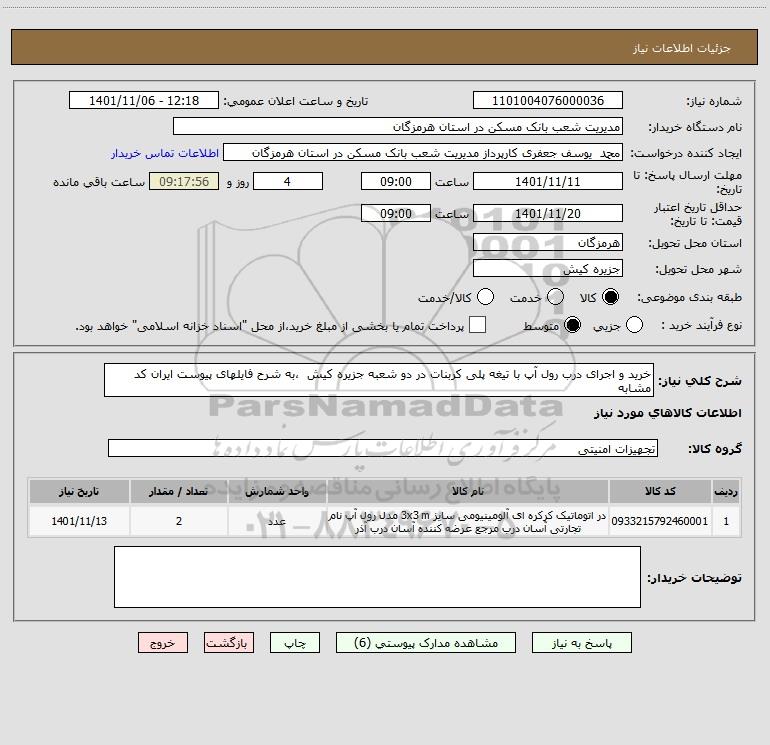The image size is (770, 745).
Task: Click the remaining days field showing 4
Action: (x=288, y=182)
